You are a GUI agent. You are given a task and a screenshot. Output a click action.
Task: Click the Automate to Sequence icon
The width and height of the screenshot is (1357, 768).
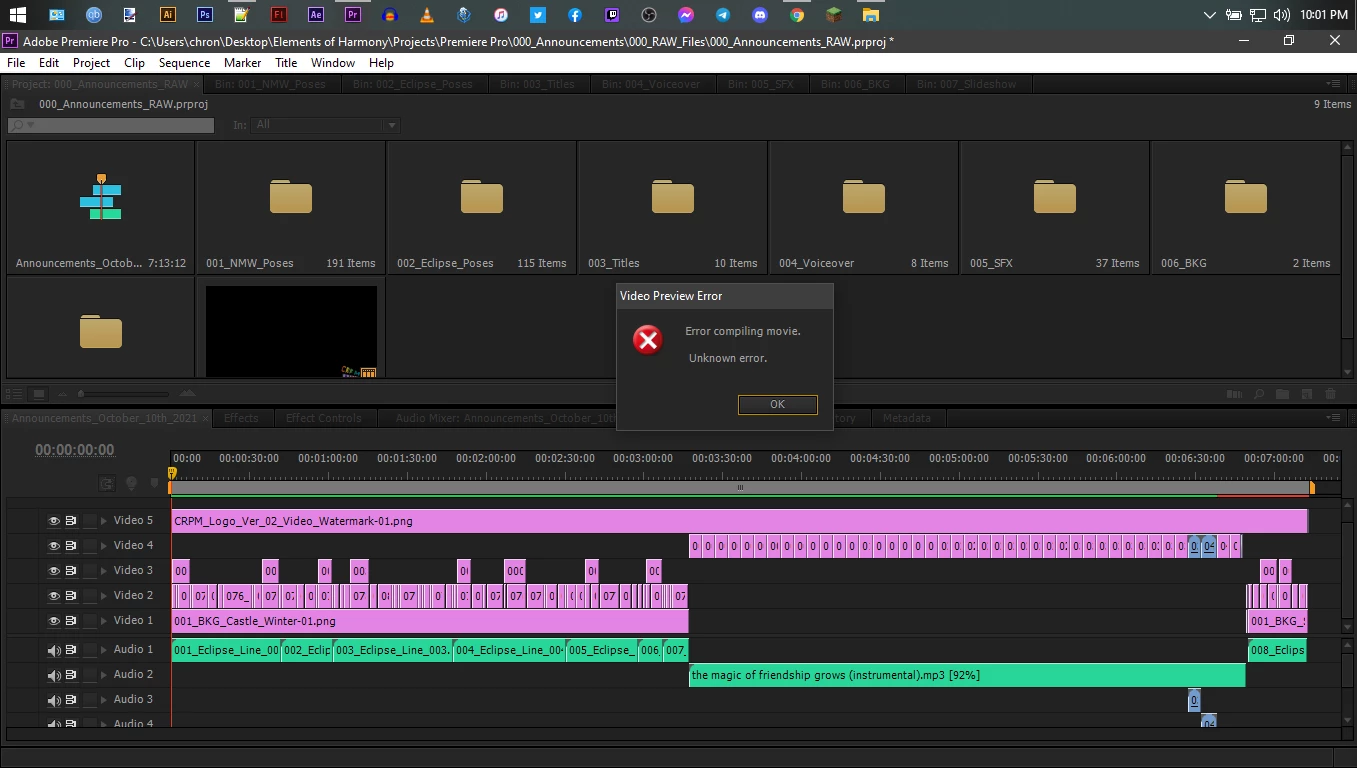1234,394
